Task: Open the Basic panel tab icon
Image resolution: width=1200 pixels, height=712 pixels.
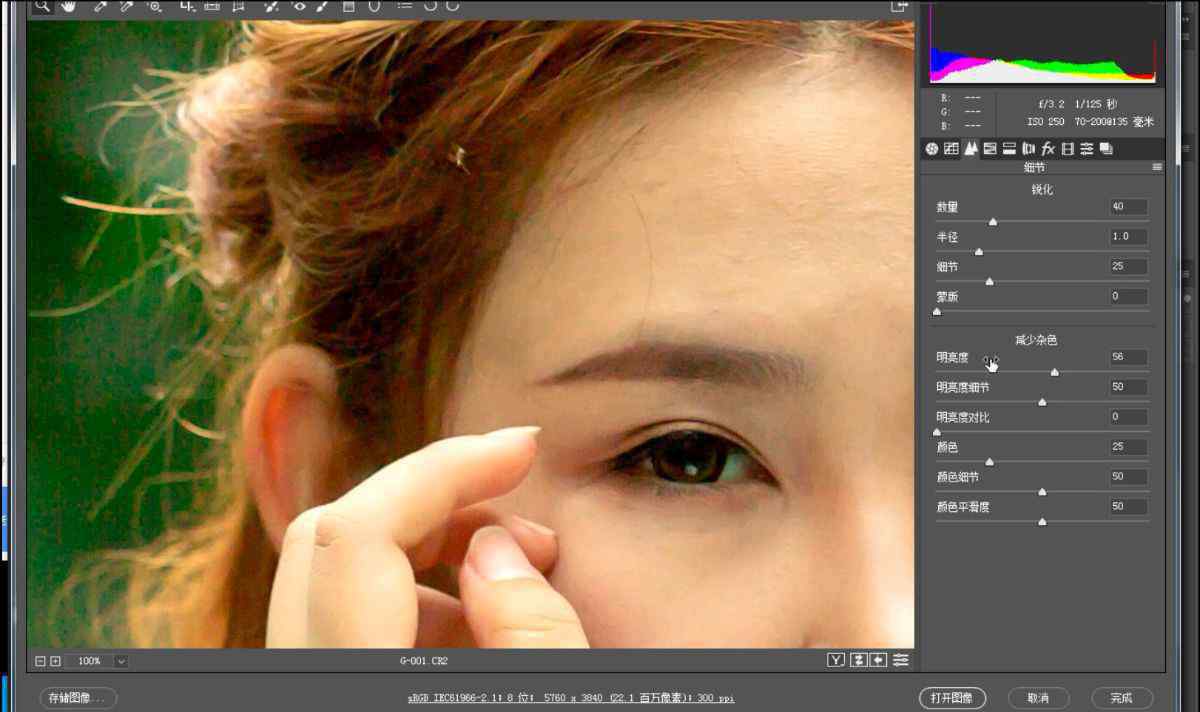Action: tap(932, 149)
